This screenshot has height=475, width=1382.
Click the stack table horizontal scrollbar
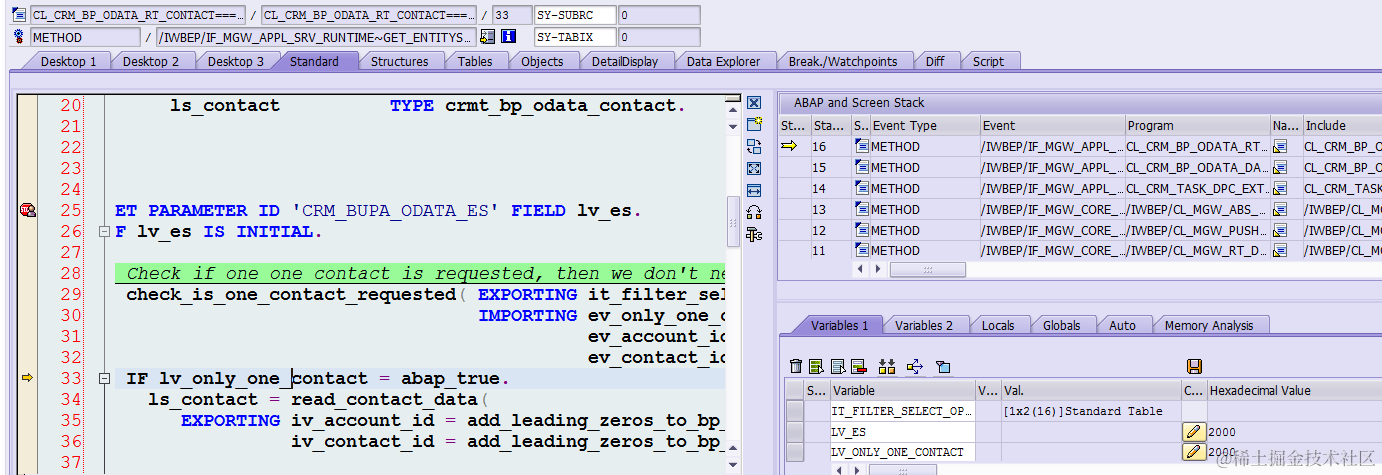[x=927, y=269]
